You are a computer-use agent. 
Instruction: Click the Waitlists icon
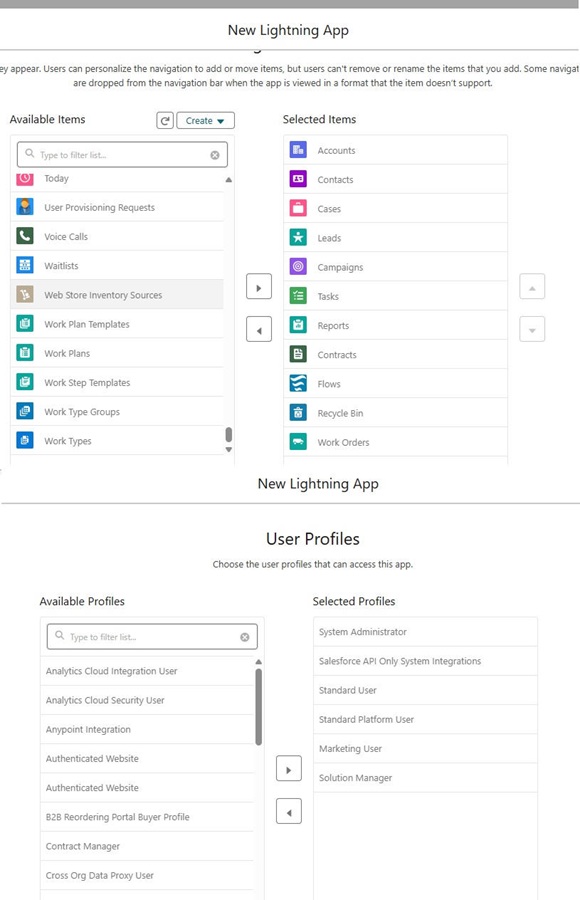pos(25,265)
